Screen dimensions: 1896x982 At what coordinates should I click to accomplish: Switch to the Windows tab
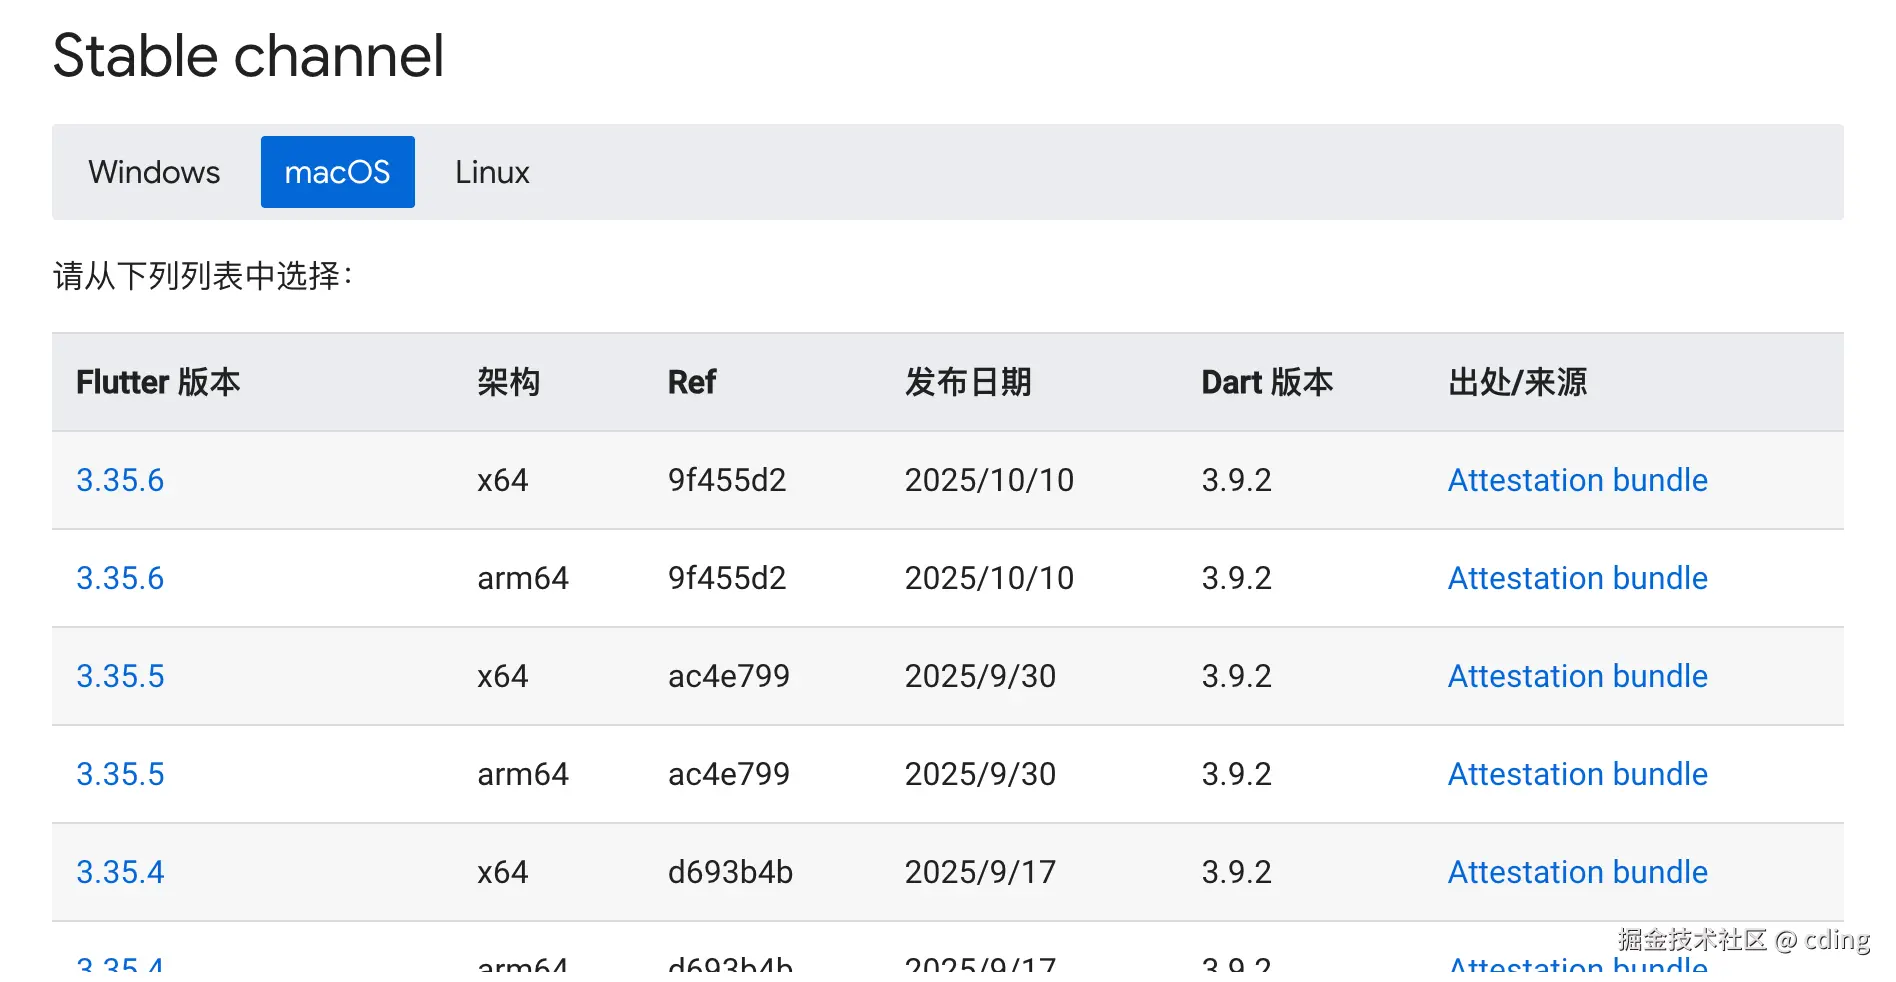point(154,172)
